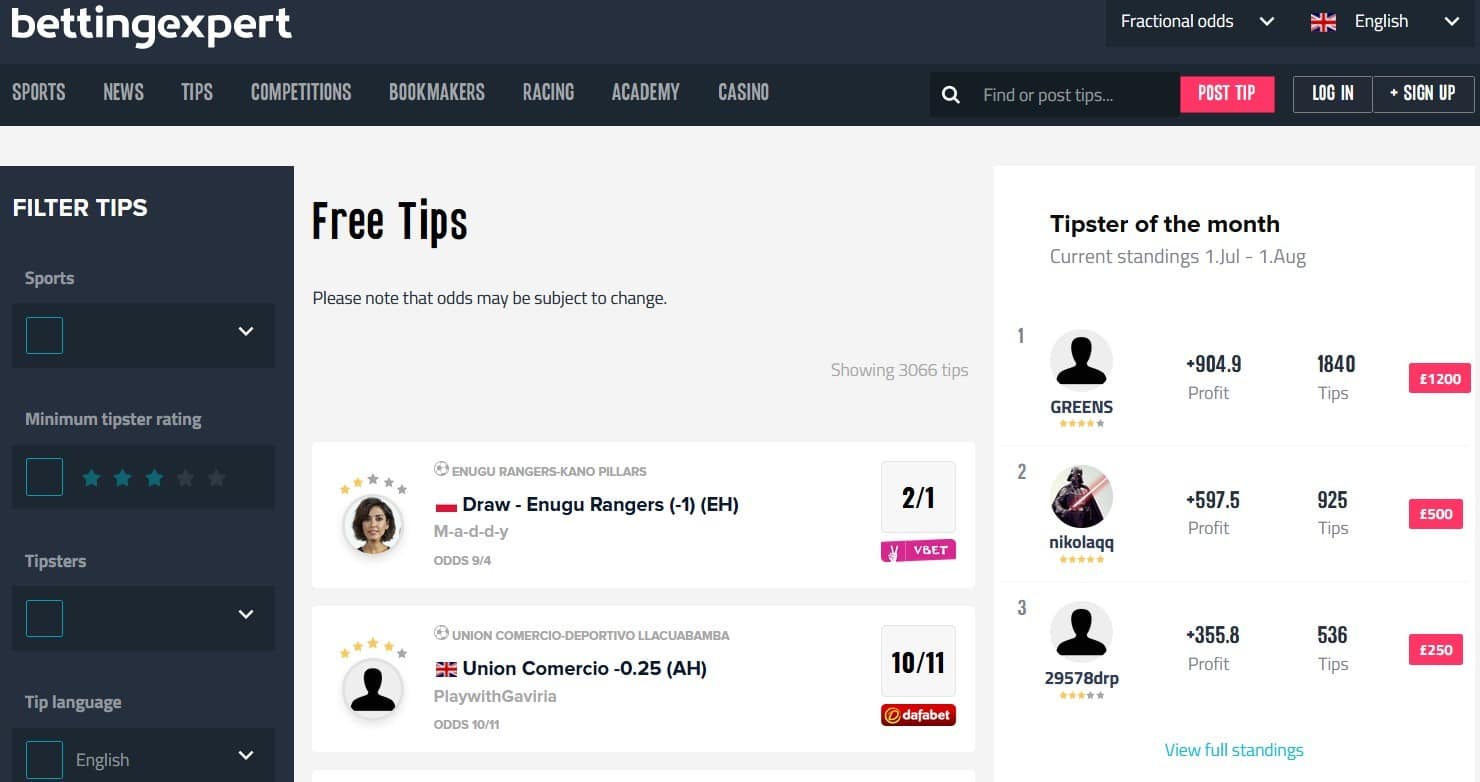The height and width of the screenshot is (782, 1480).
Task: Open the COMPETITIONS menu
Action: click(x=301, y=93)
